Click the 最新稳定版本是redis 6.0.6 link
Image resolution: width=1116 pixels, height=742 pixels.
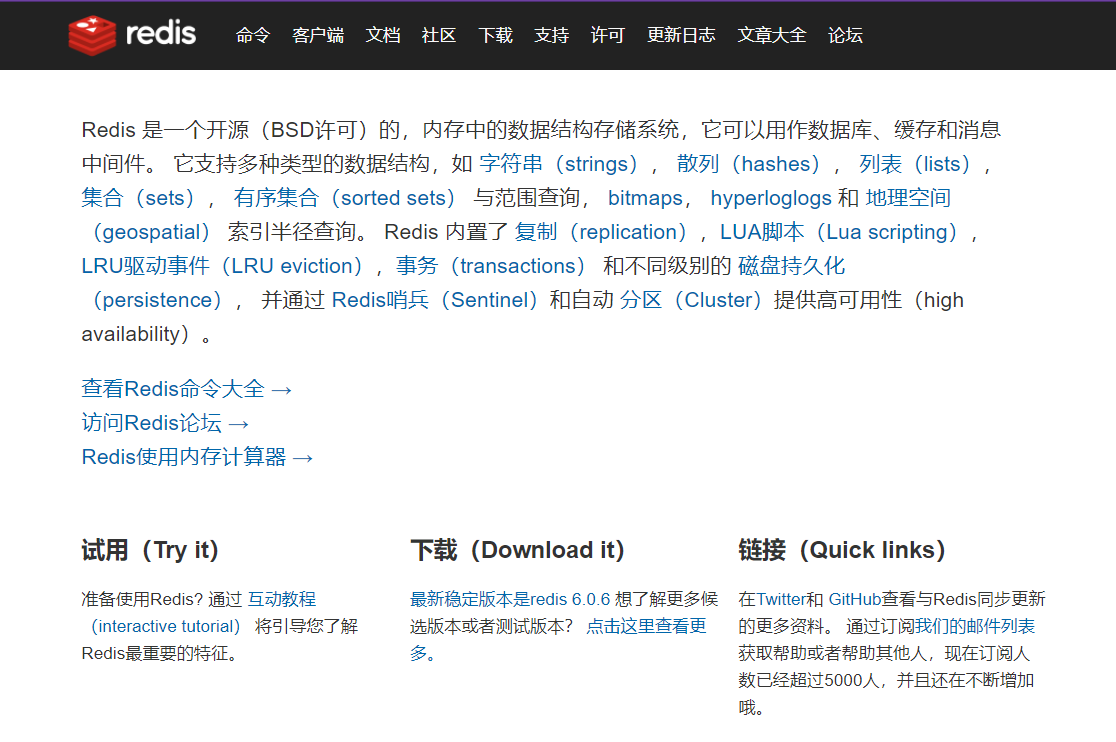(x=510, y=600)
